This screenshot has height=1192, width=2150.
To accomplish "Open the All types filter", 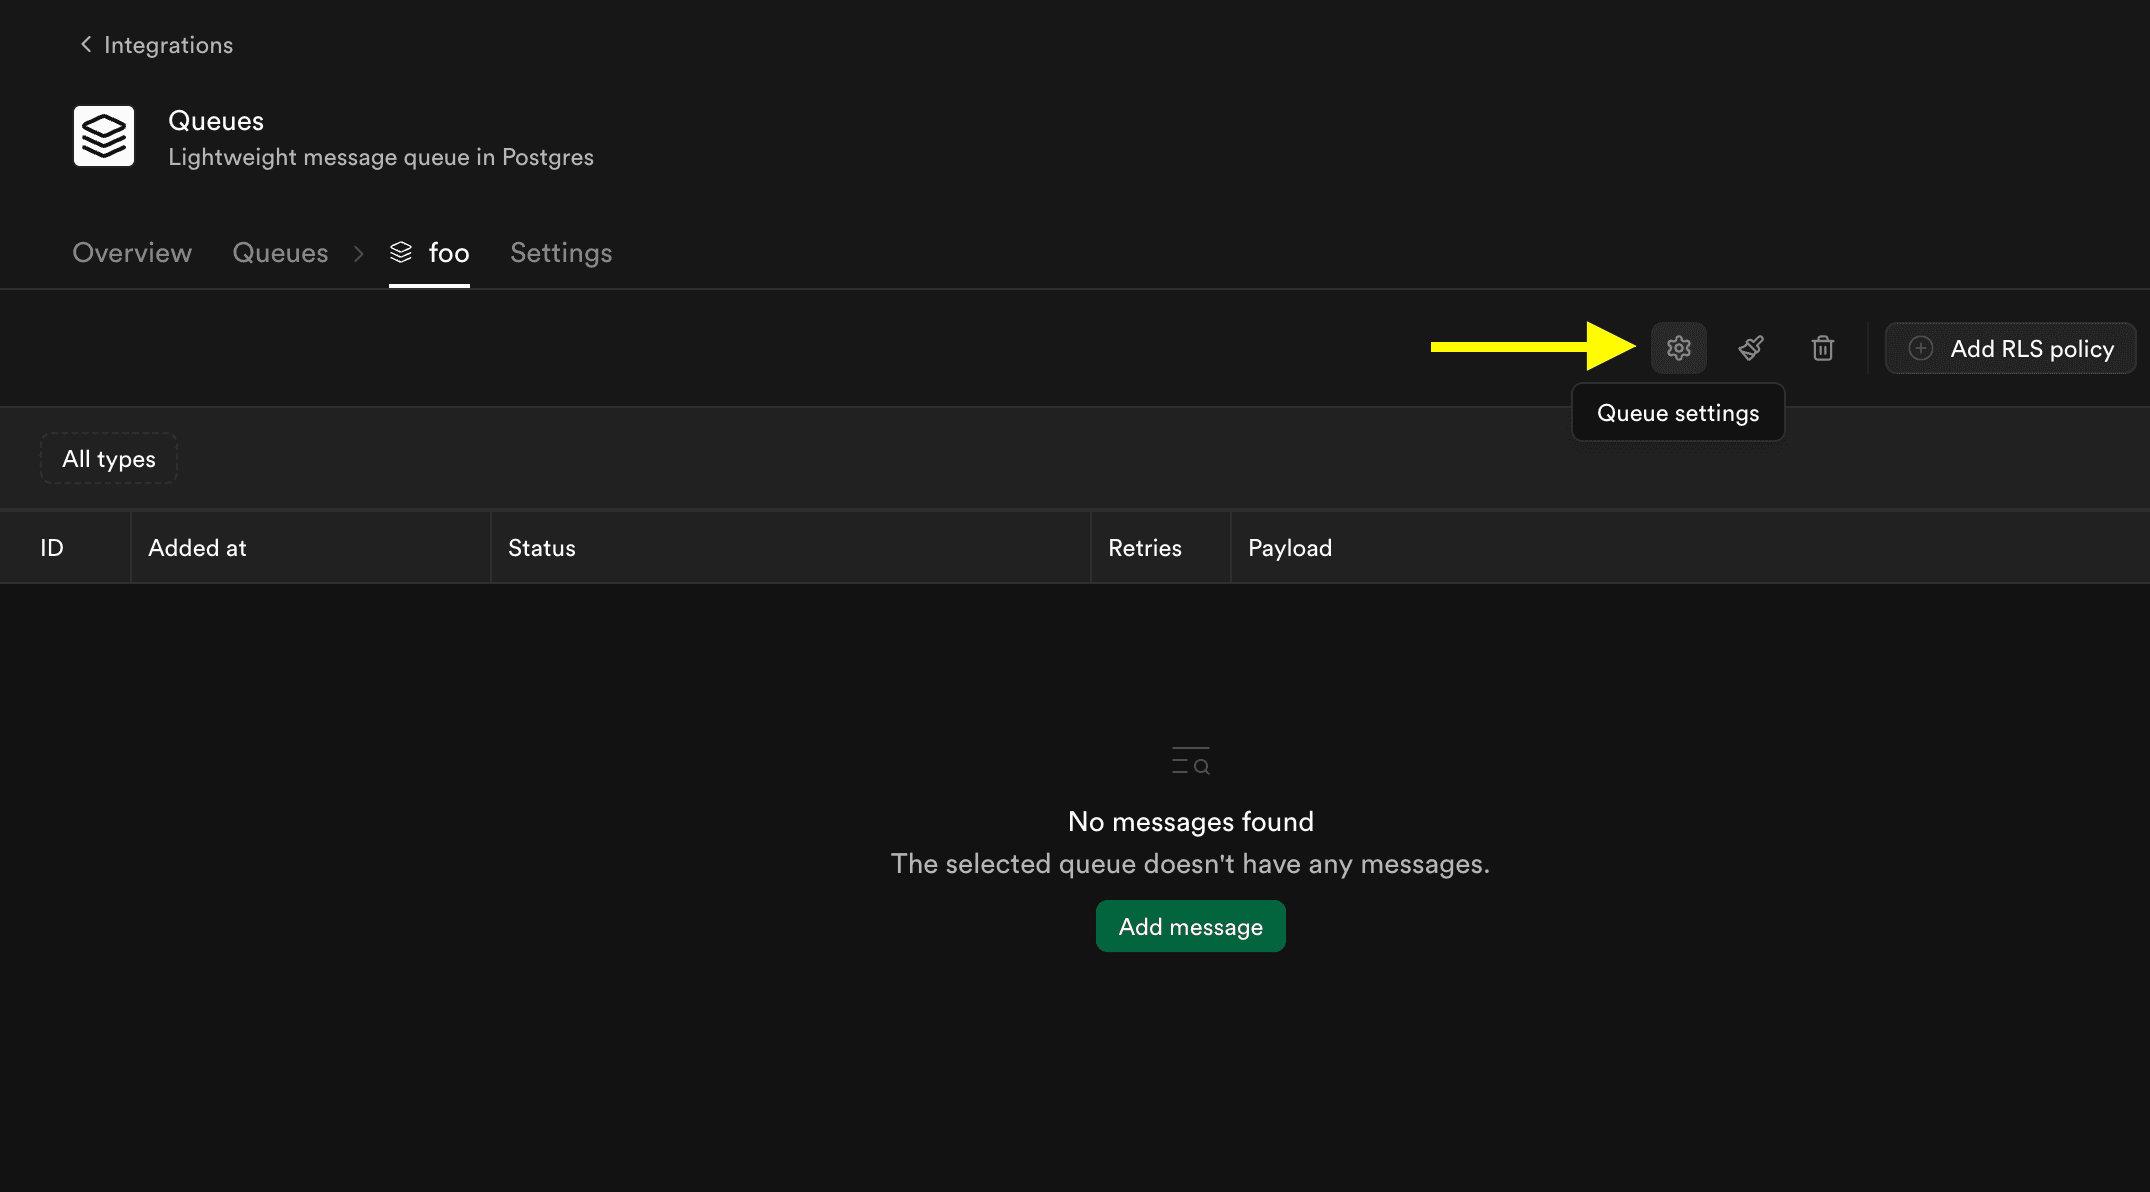I will click(108, 458).
